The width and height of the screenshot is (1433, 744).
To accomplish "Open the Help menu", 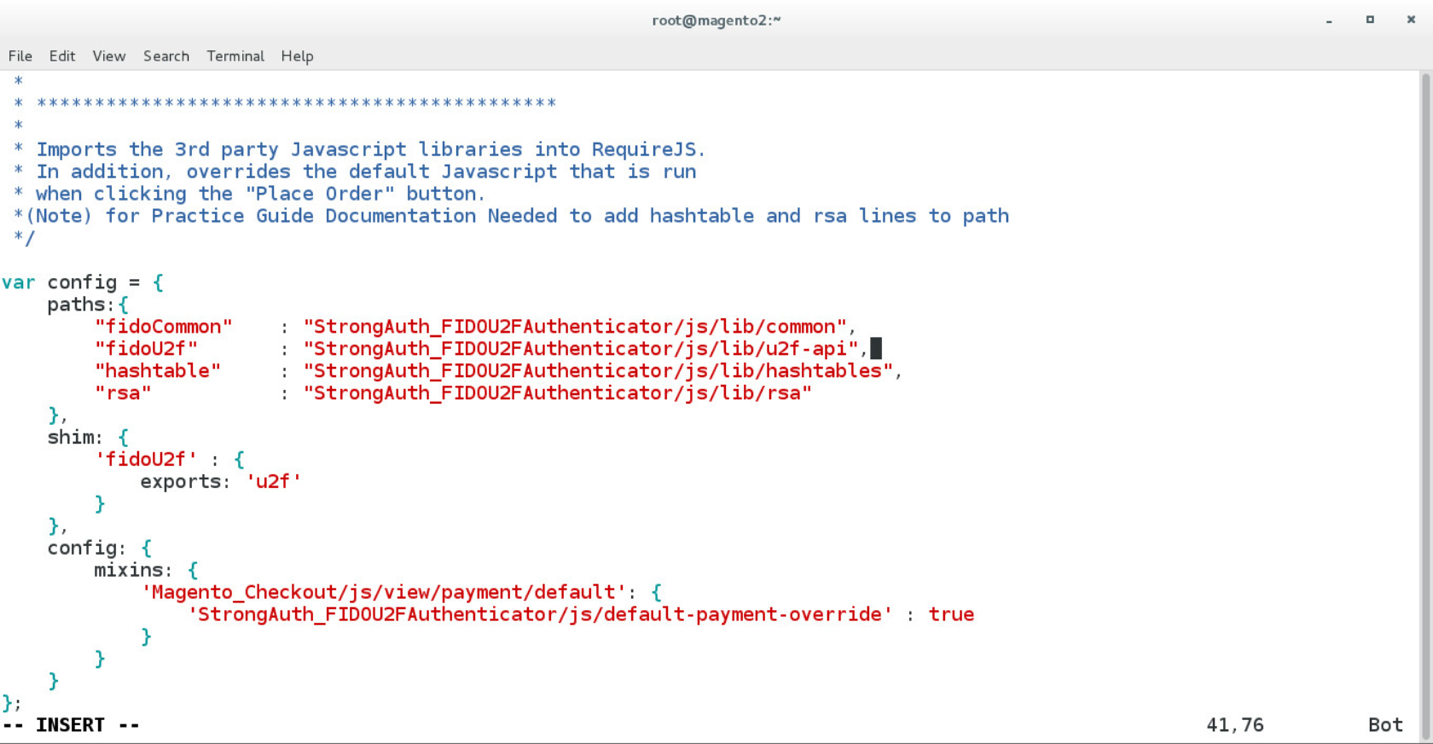I will coord(297,56).
